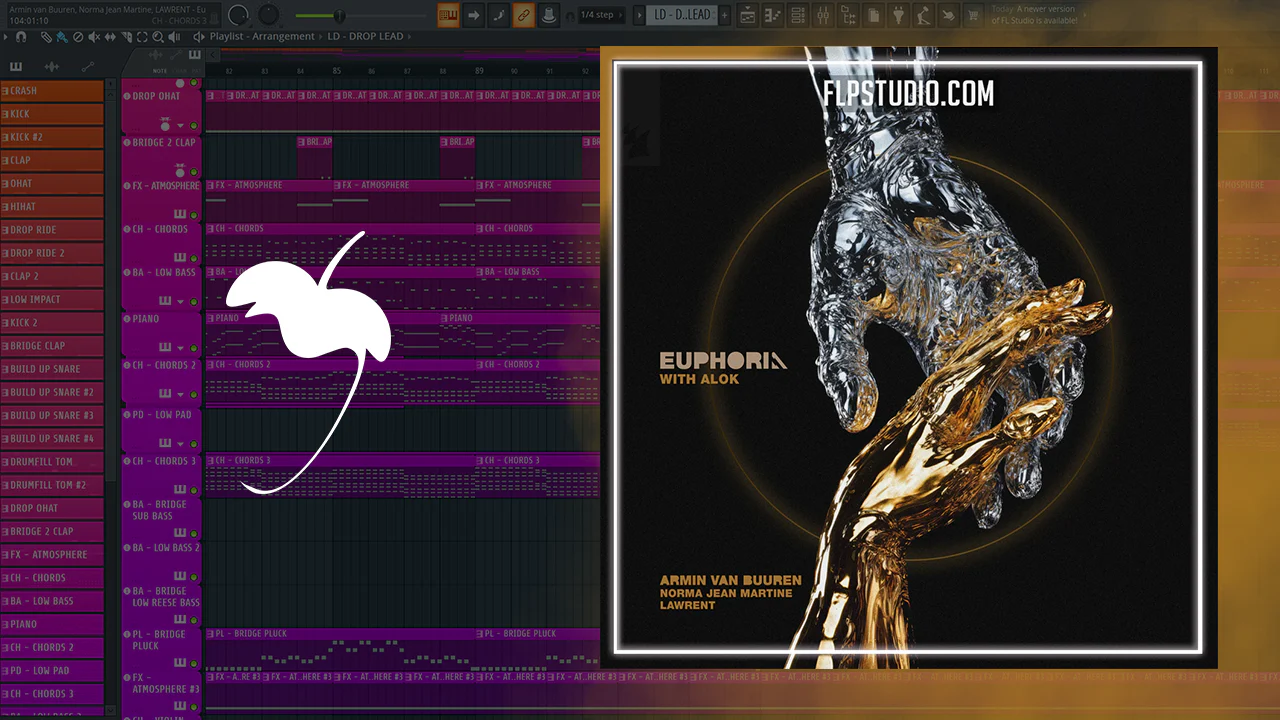Select the pencil draw tool in playlist toolbar

point(47,37)
